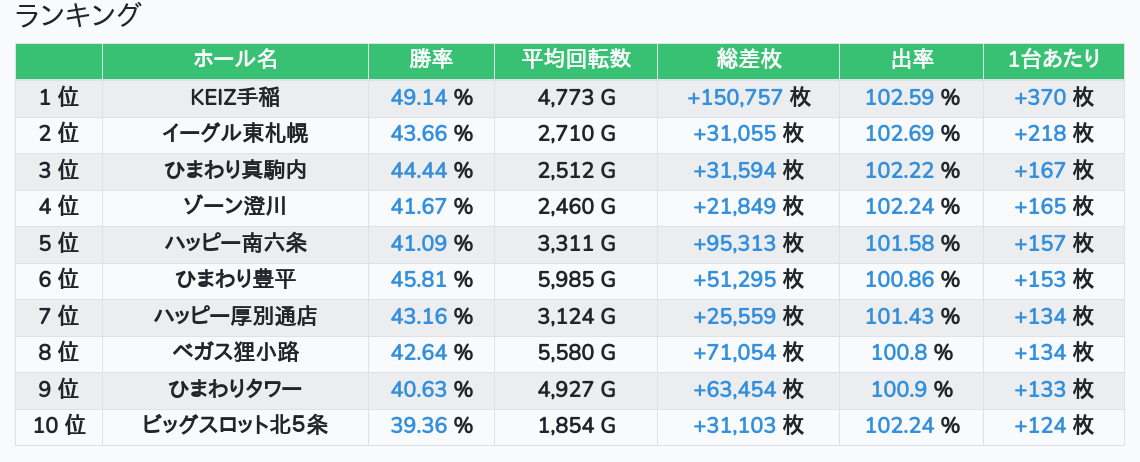
Task: Open the ハッピー南六条 hall entry
Action: tap(235, 243)
